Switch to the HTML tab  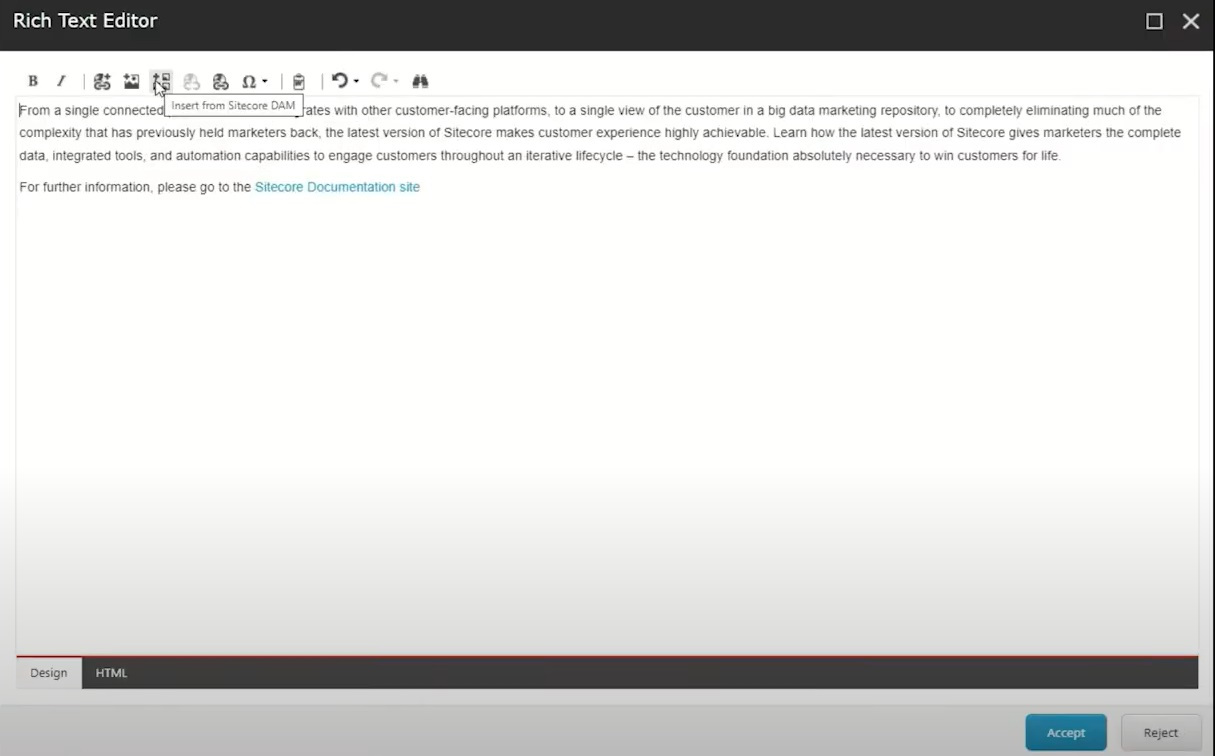click(x=111, y=673)
